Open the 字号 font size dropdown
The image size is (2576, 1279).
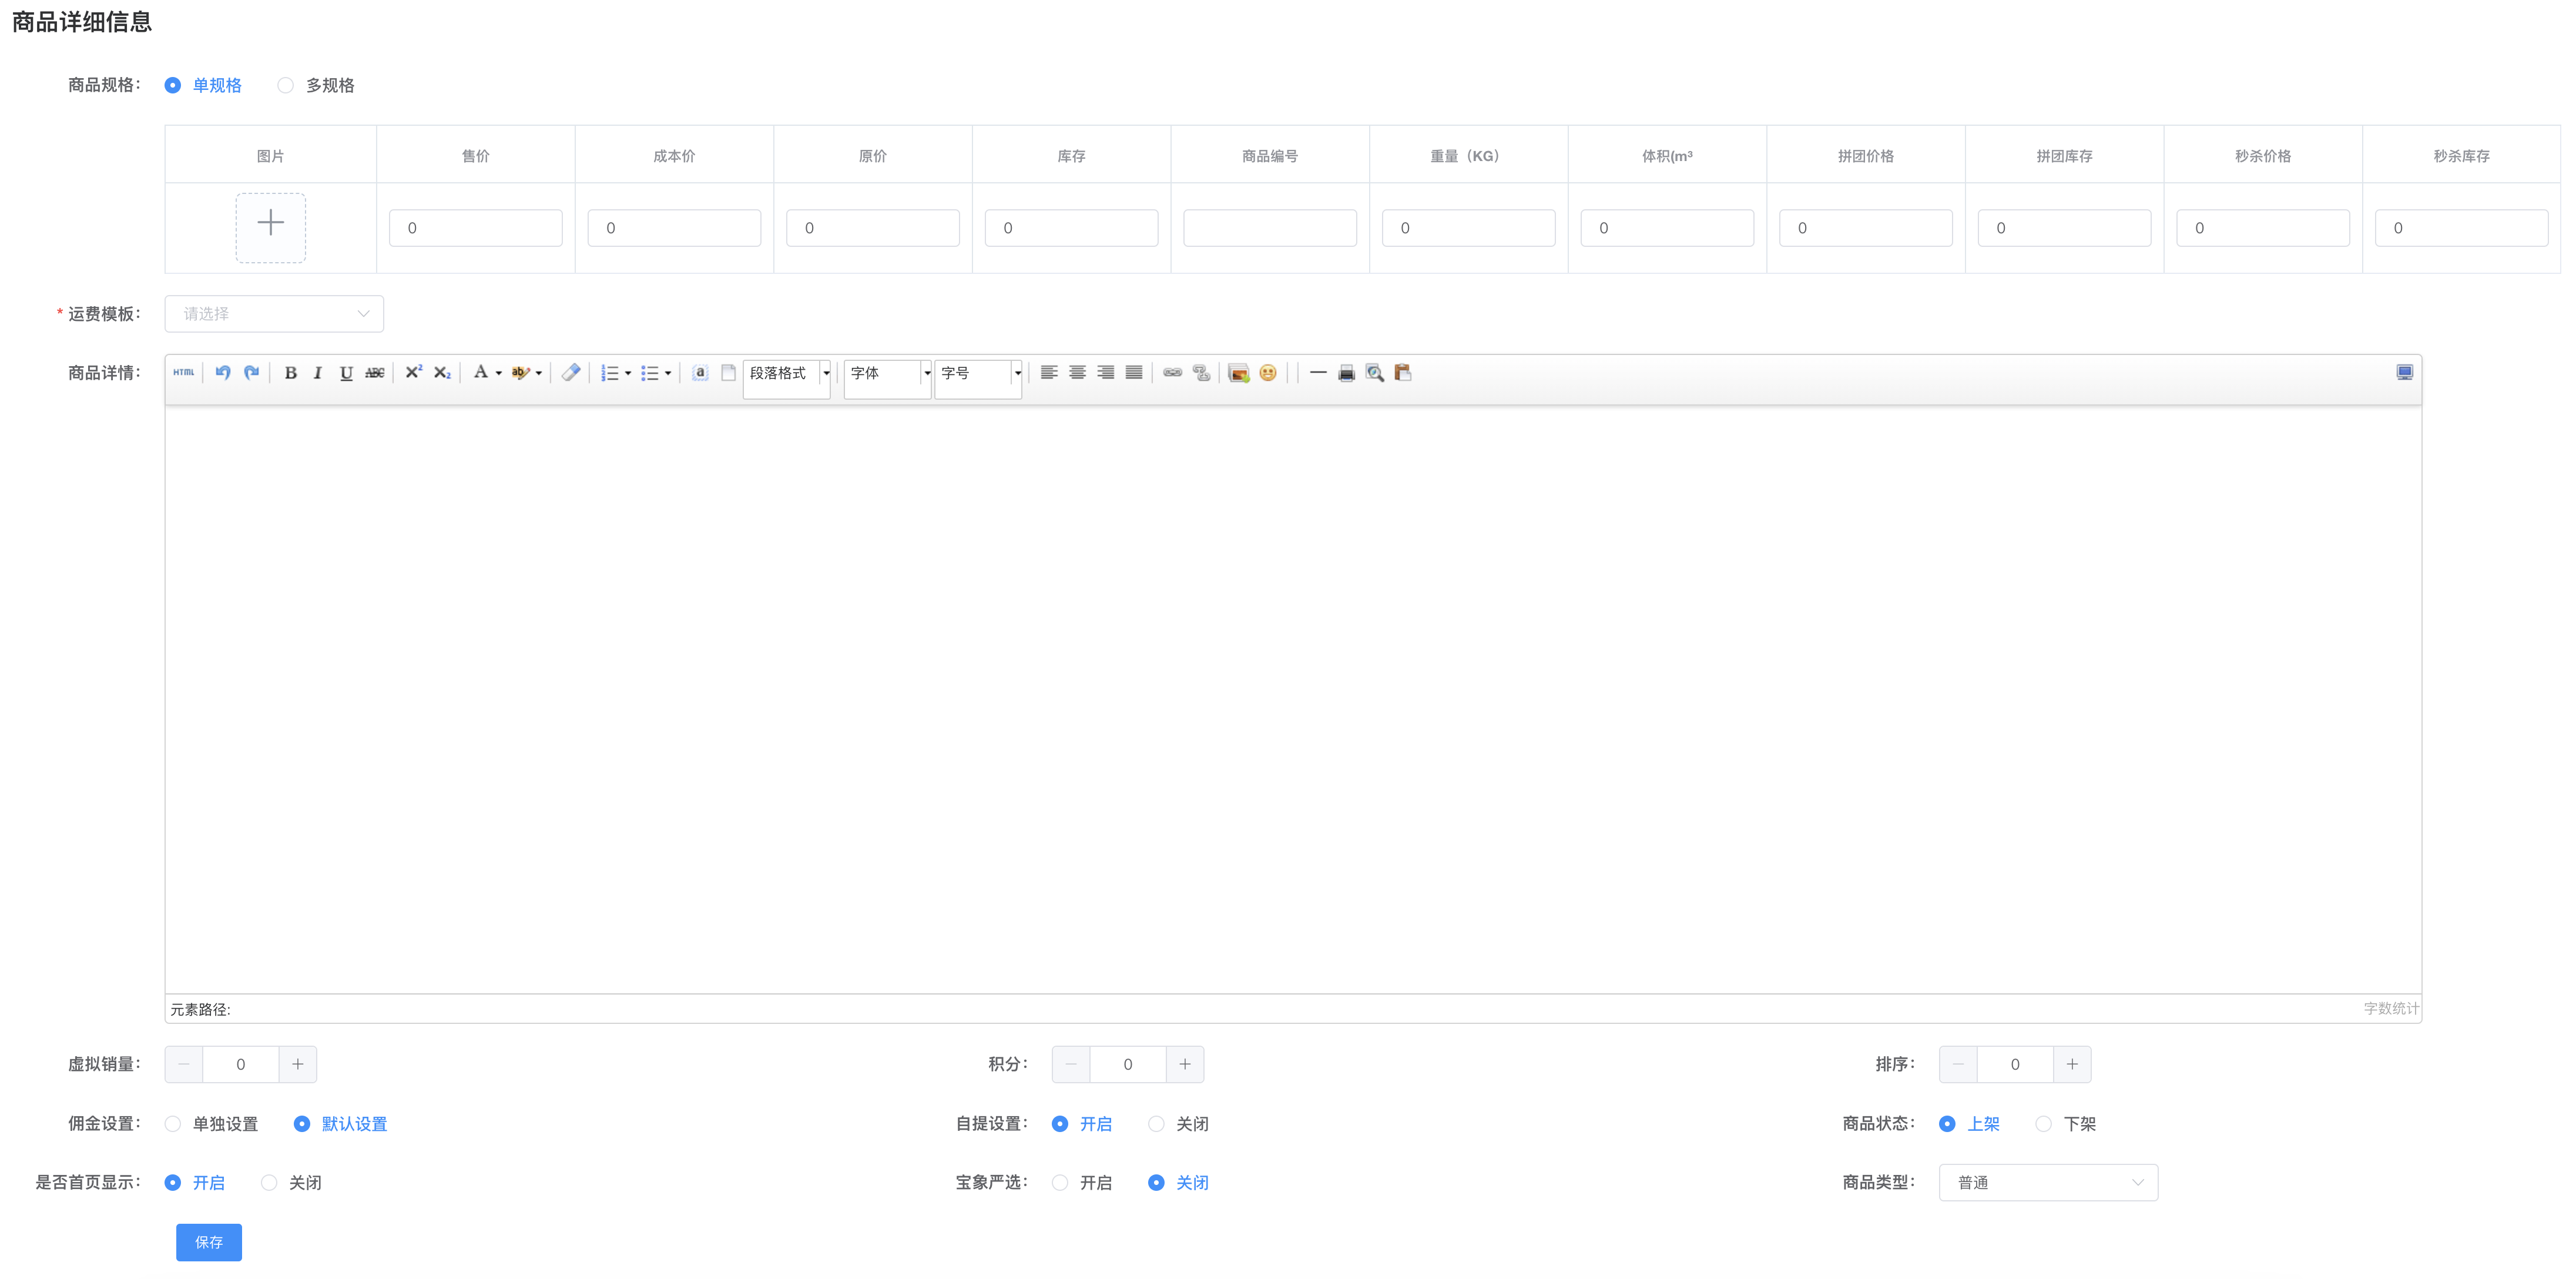click(978, 373)
